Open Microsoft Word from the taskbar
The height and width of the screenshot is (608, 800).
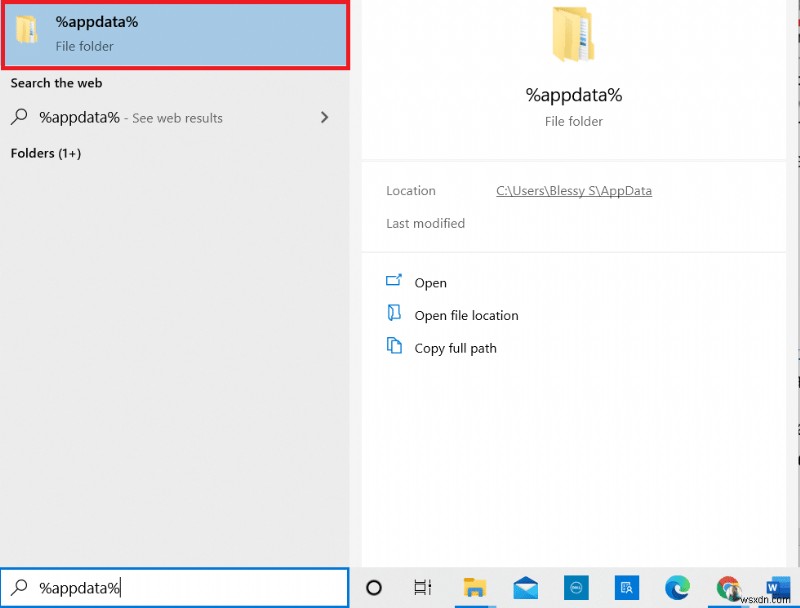click(778, 588)
